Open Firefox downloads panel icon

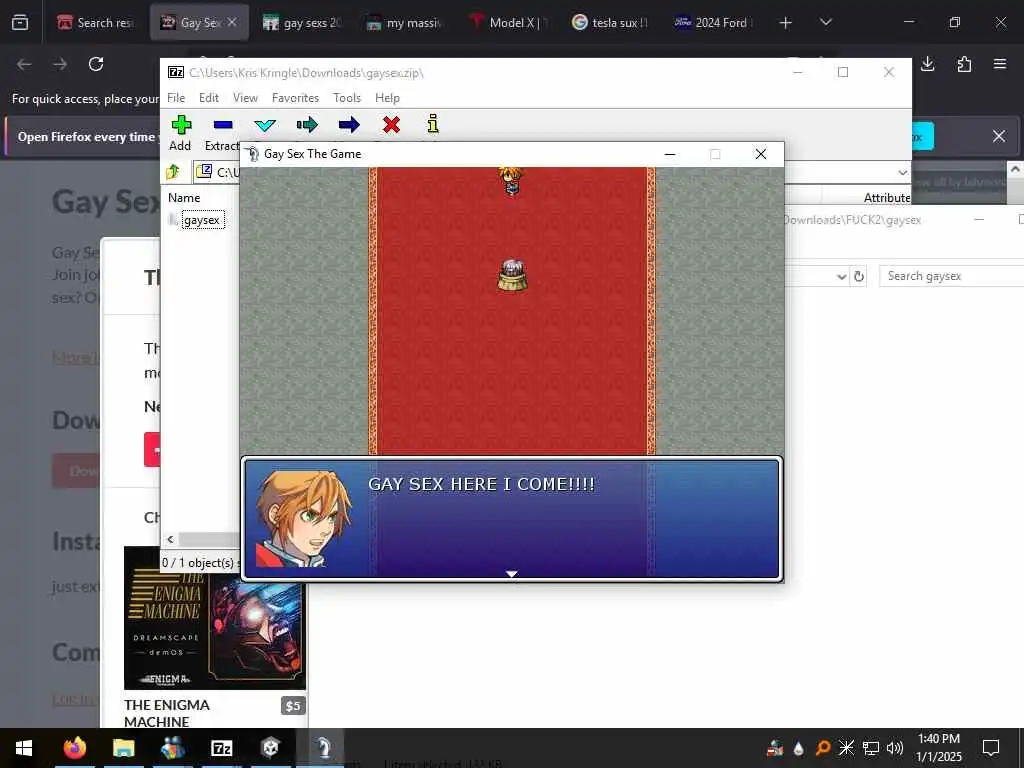[x=928, y=64]
